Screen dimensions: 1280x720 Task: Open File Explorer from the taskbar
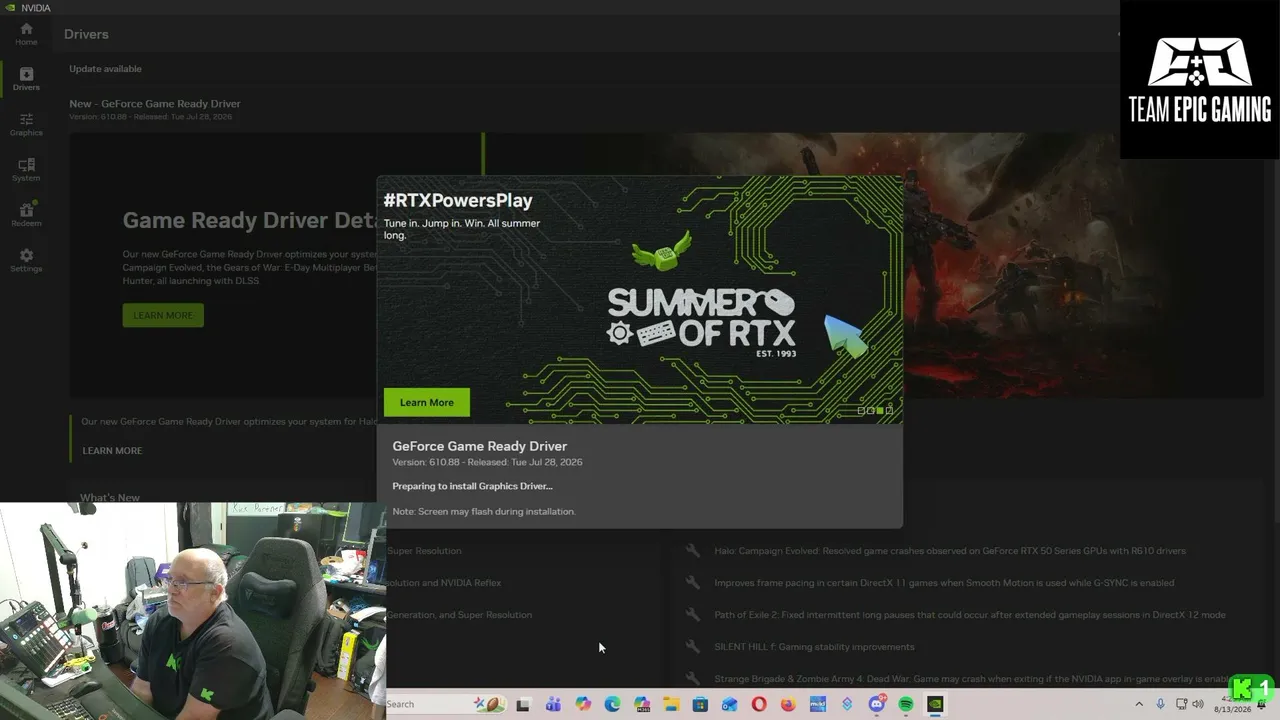671,704
